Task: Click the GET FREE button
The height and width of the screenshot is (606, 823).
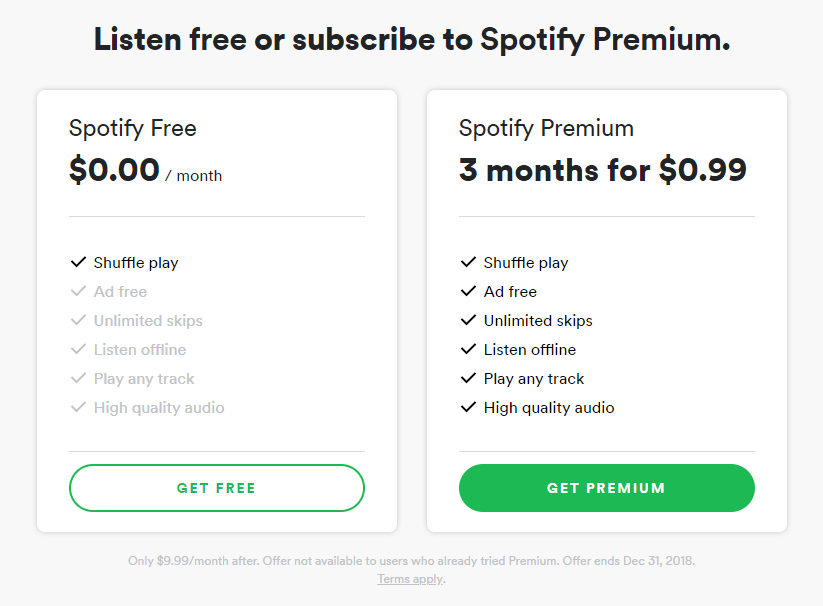Action: pyautogui.click(x=217, y=488)
